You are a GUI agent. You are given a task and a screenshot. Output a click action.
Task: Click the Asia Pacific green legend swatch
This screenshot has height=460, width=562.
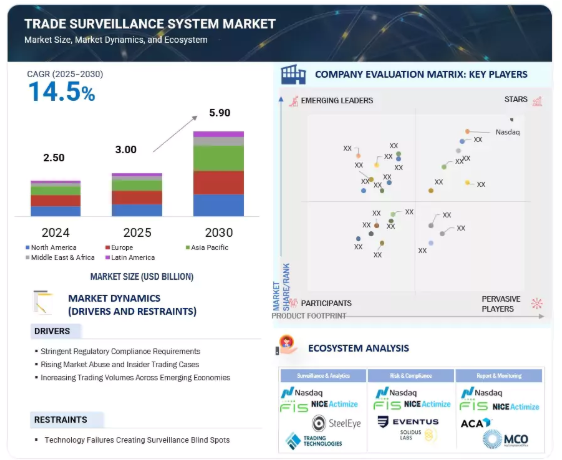point(187,247)
